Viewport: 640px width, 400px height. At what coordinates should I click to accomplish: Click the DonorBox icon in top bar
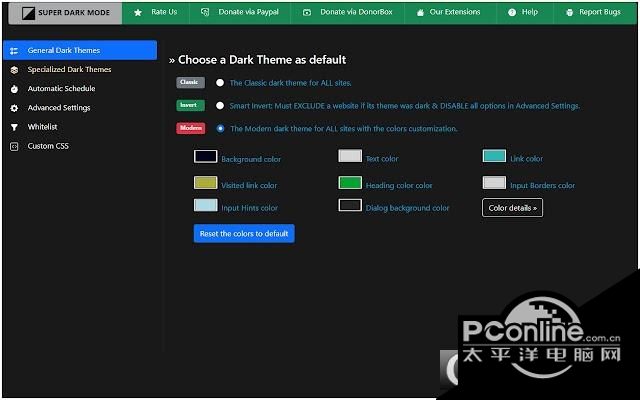tap(307, 13)
